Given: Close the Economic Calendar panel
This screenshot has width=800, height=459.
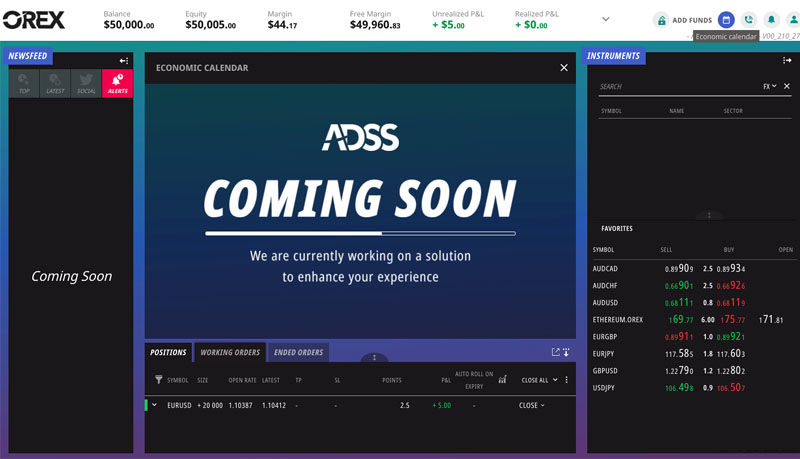Looking at the screenshot, I should (564, 67).
